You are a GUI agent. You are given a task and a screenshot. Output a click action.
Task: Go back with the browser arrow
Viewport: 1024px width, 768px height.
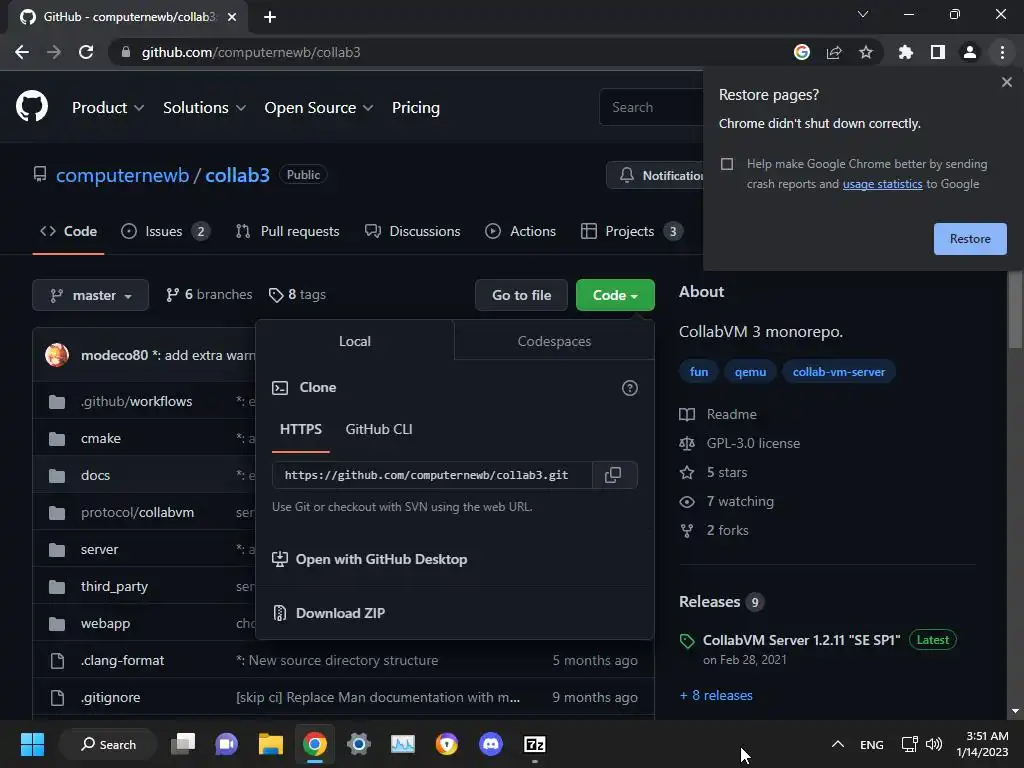[22, 52]
